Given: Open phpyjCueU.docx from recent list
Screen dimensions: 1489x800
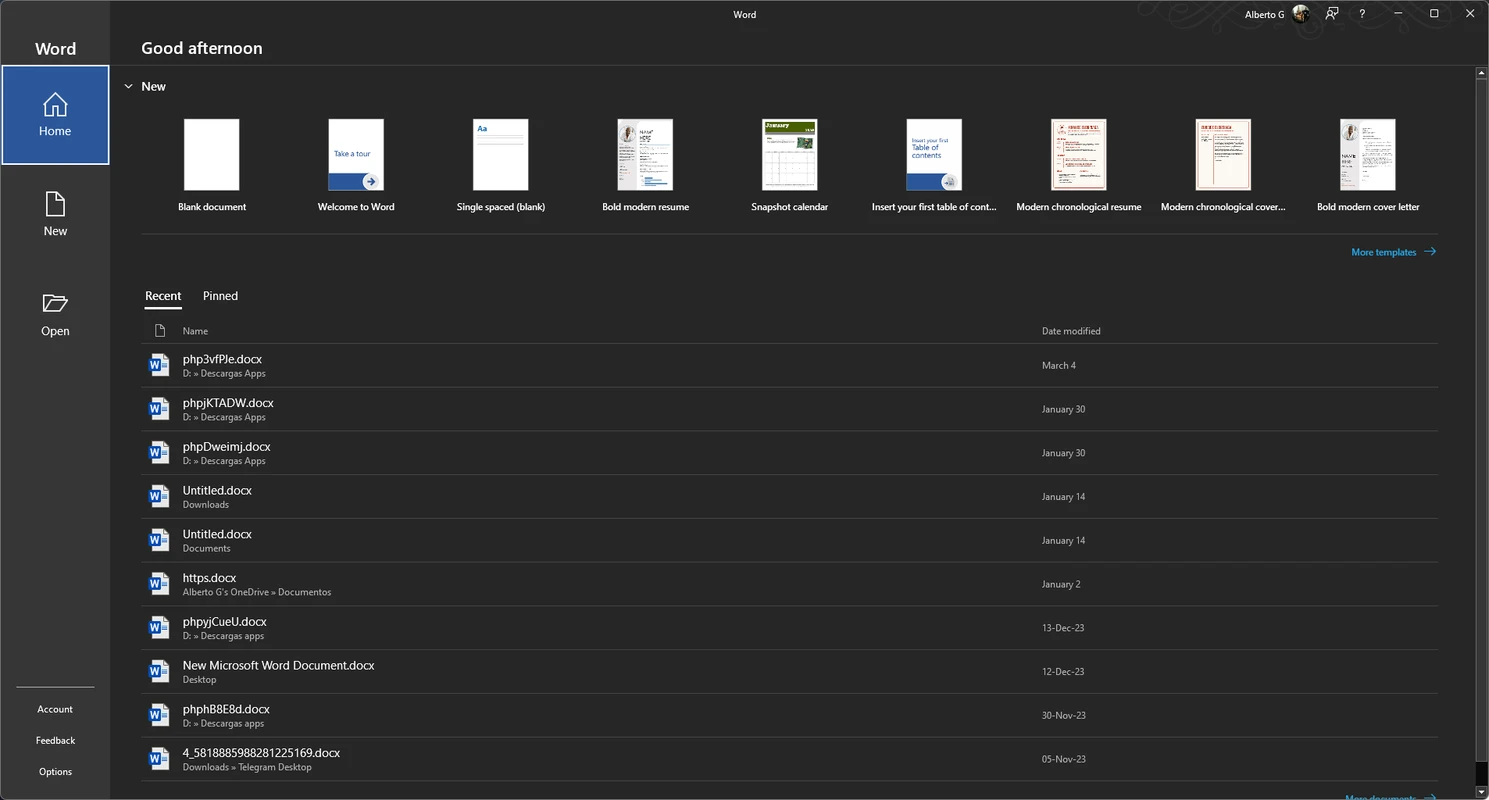Looking at the screenshot, I should tap(789, 628).
